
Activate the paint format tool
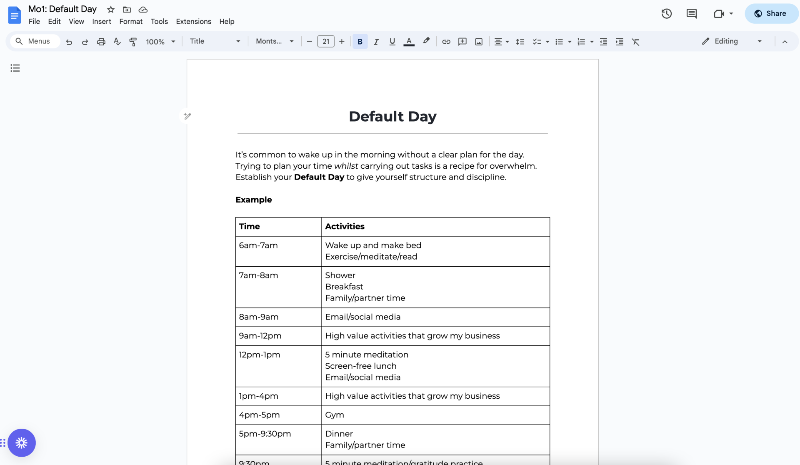coord(133,42)
